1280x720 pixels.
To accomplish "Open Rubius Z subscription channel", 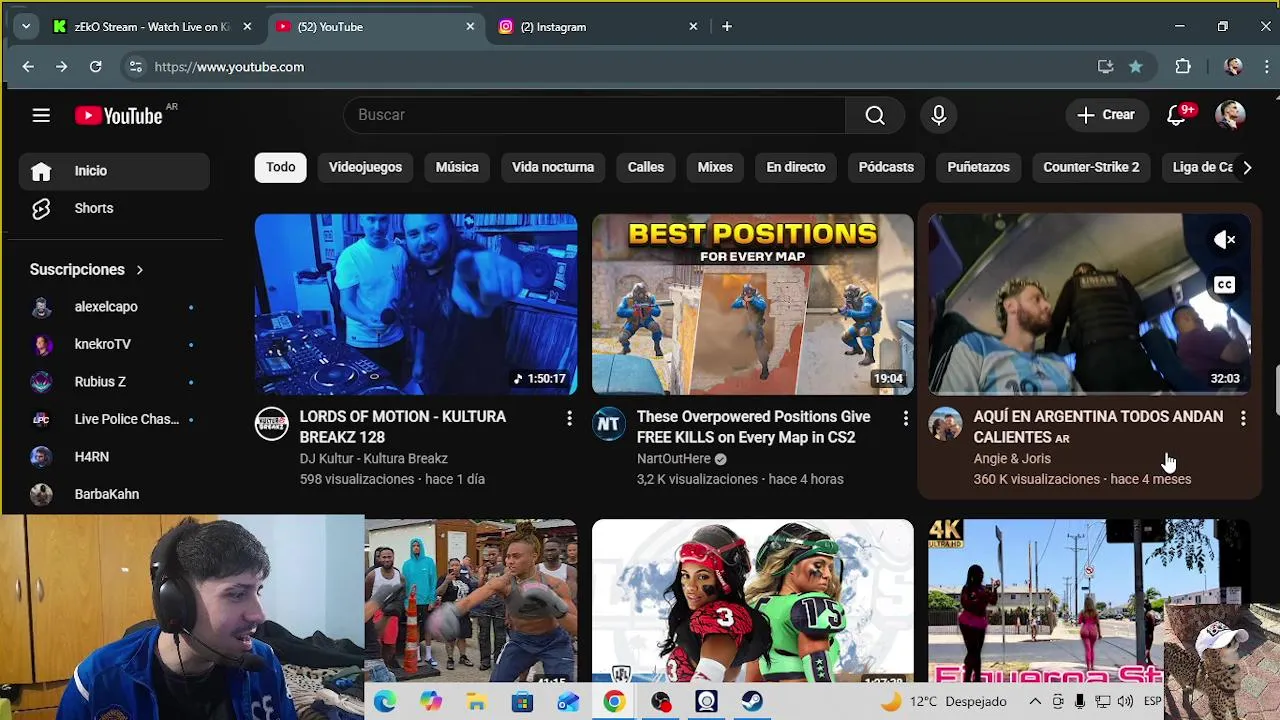I will (x=114, y=382).
